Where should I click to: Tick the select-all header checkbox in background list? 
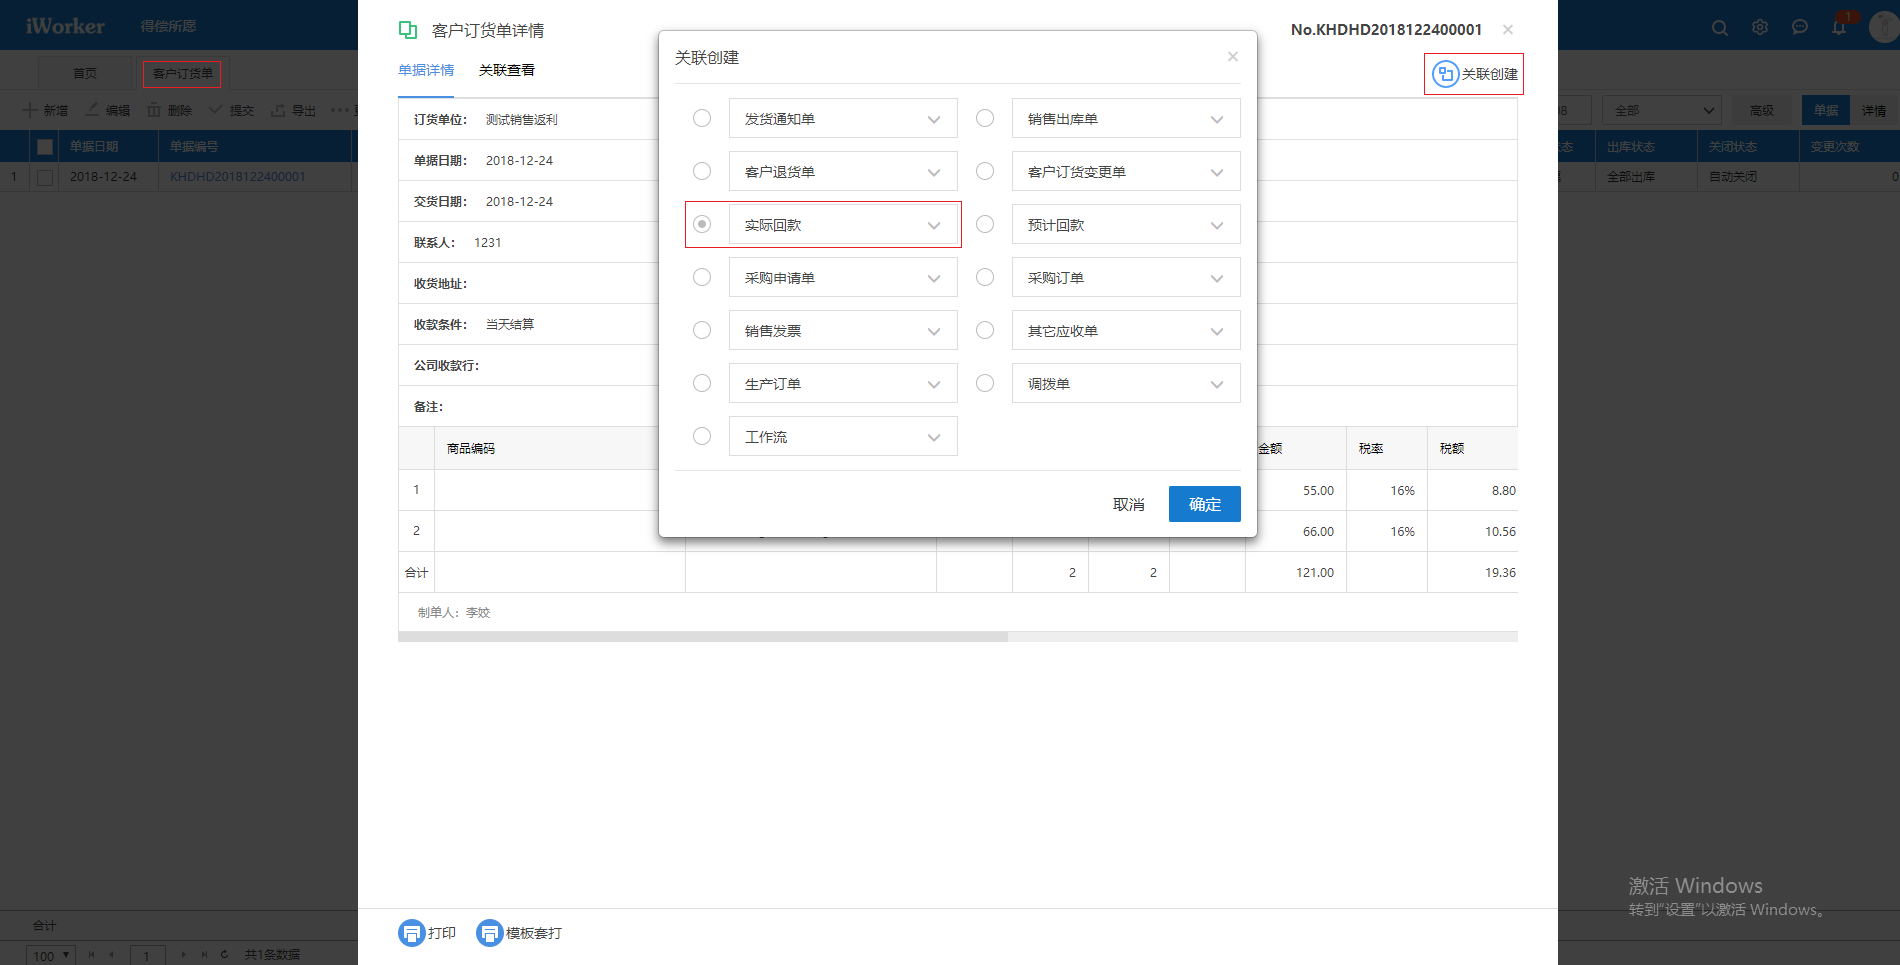tap(45, 146)
